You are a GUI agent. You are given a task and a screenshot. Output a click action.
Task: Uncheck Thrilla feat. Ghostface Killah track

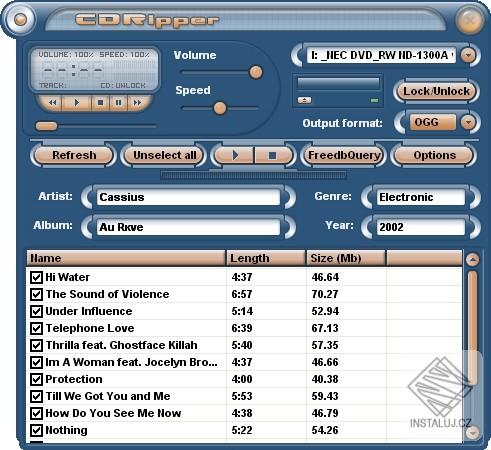click(36, 345)
